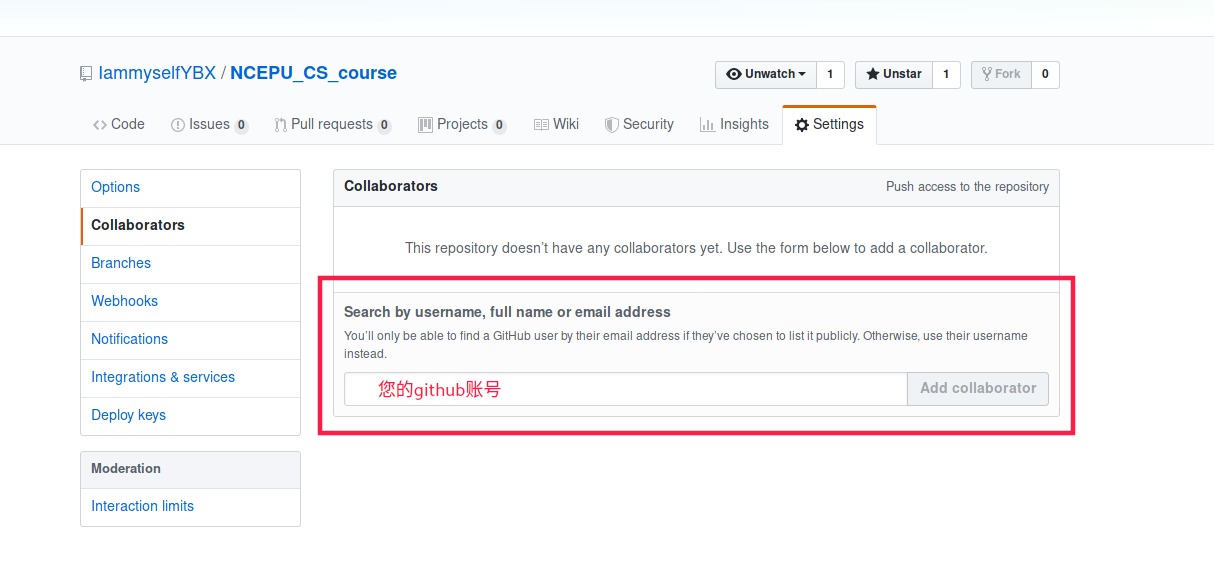Image resolution: width=1214 pixels, height=563 pixels.
Task: Open Webhooks in the settings sidebar
Action: [x=190, y=302]
